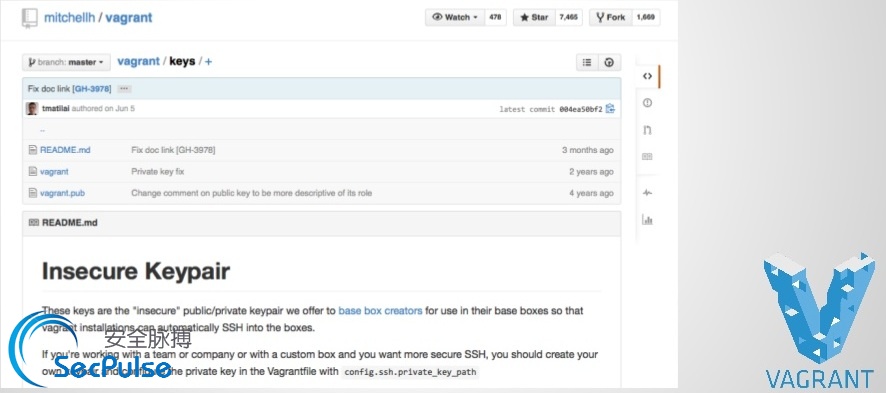This screenshot has width=886, height=393.
Task: Open README.md commit message Fix doc link
Action: [173, 150]
